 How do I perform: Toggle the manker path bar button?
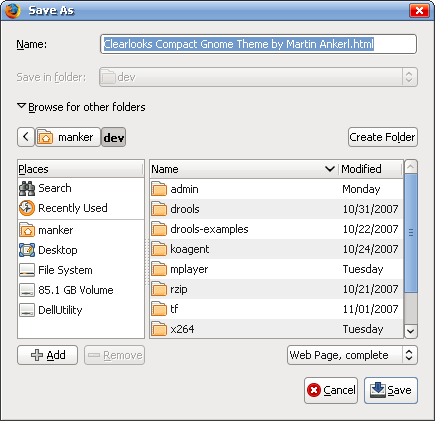click(68, 137)
